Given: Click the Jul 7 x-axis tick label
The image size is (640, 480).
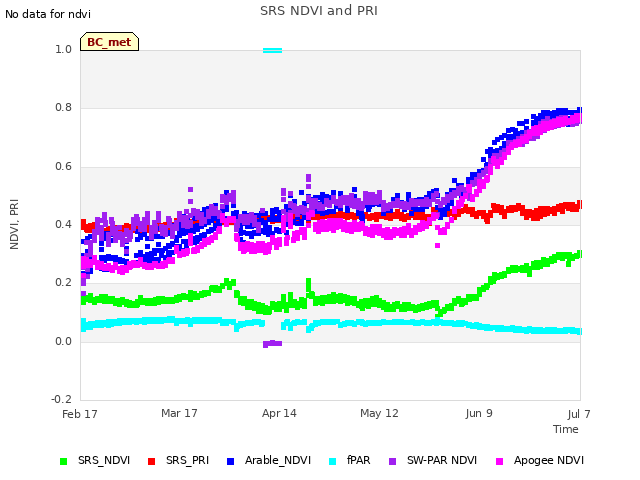Looking at the screenshot, I should (579, 414).
